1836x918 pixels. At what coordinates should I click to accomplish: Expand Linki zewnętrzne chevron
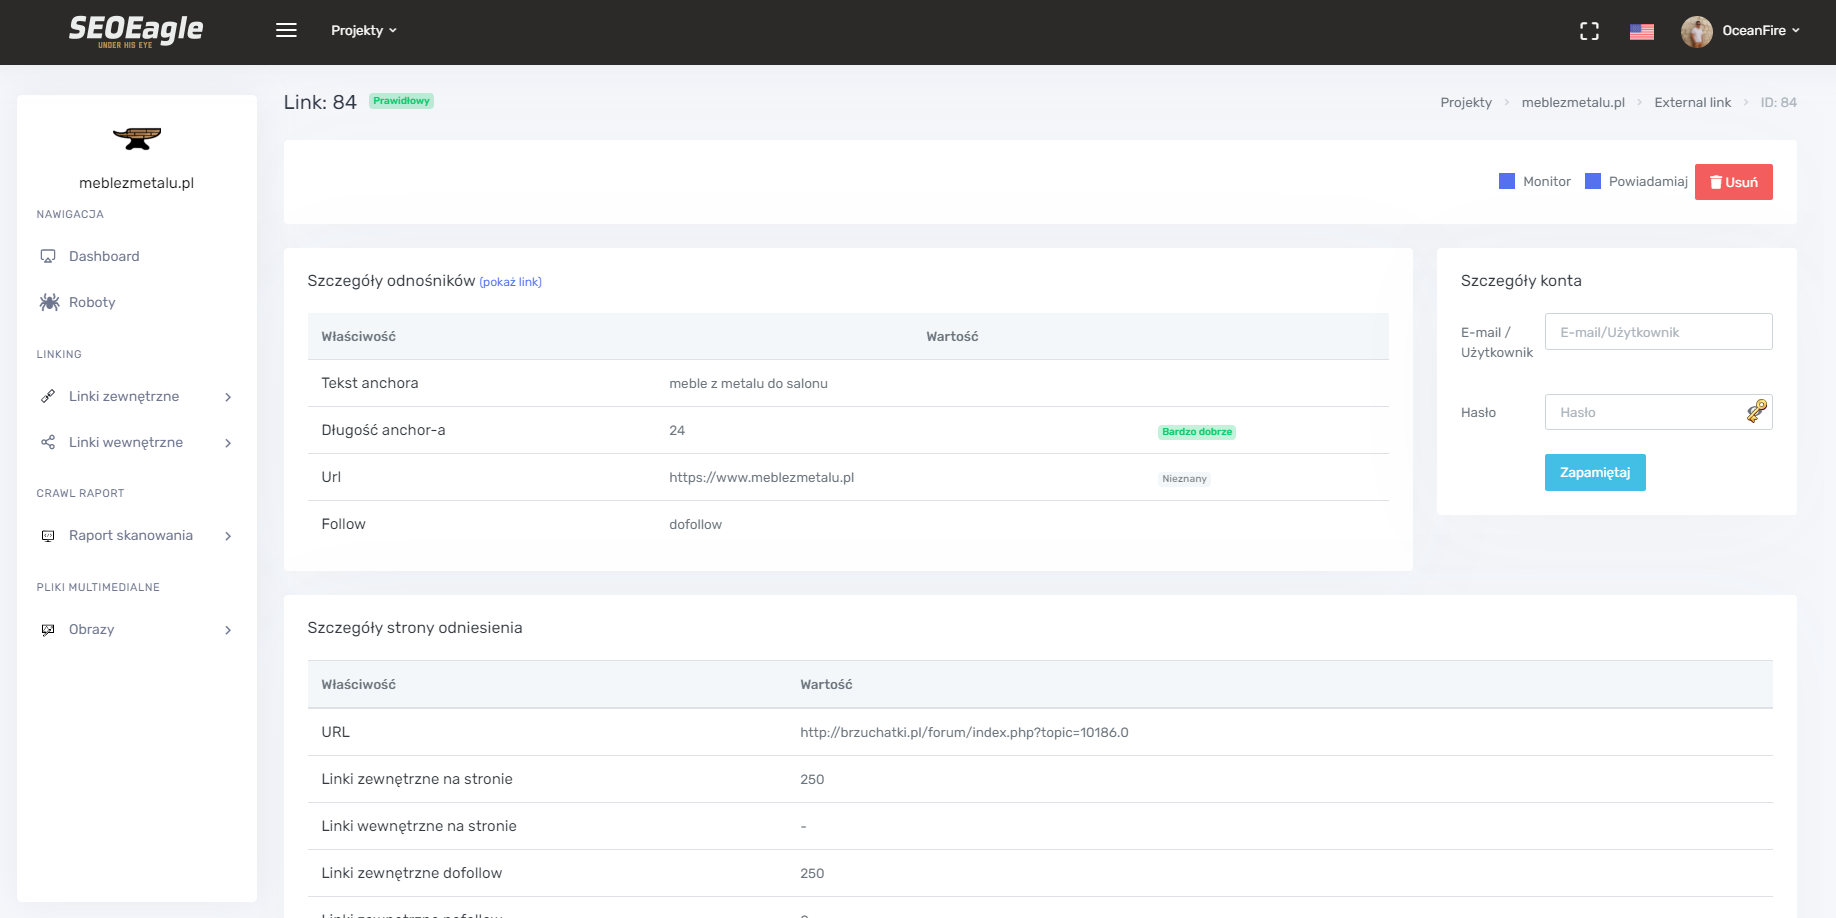pyautogui.click(x=228, y=397)
